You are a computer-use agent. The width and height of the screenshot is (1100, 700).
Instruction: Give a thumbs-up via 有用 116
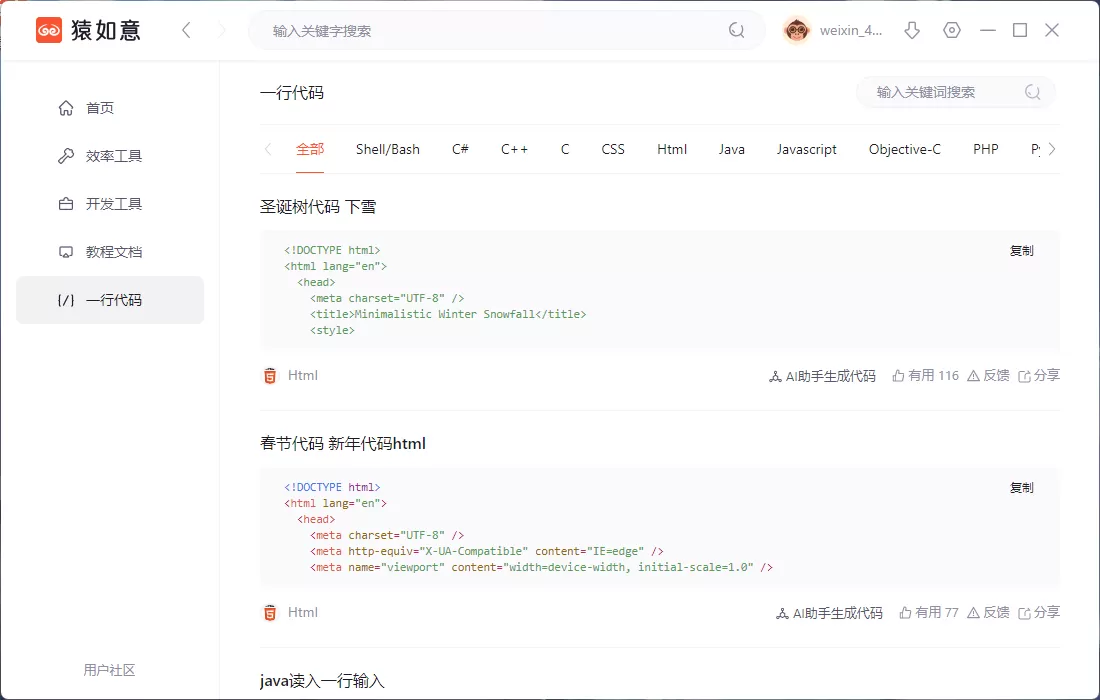(924, 375)
